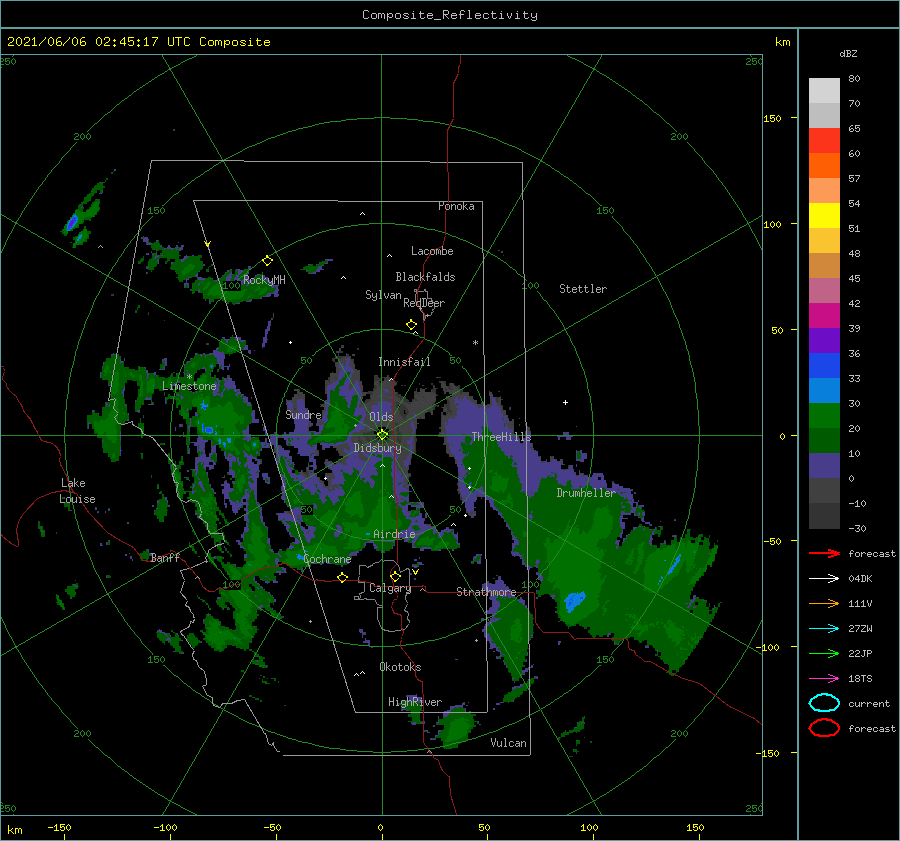Click the yellow diamond marker below RedDeer
This screenshot has width=900, height=841.
click(x=412, y=325)
